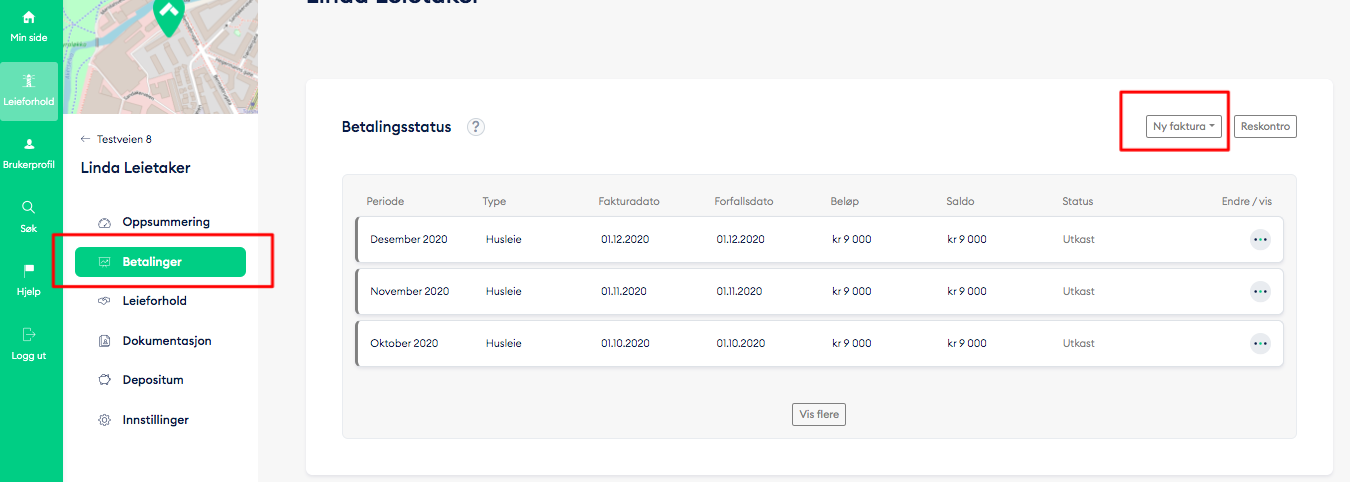Go back to Testveien 8
The width and height of the screenshot is (1350, 482).
click(116, 139)
